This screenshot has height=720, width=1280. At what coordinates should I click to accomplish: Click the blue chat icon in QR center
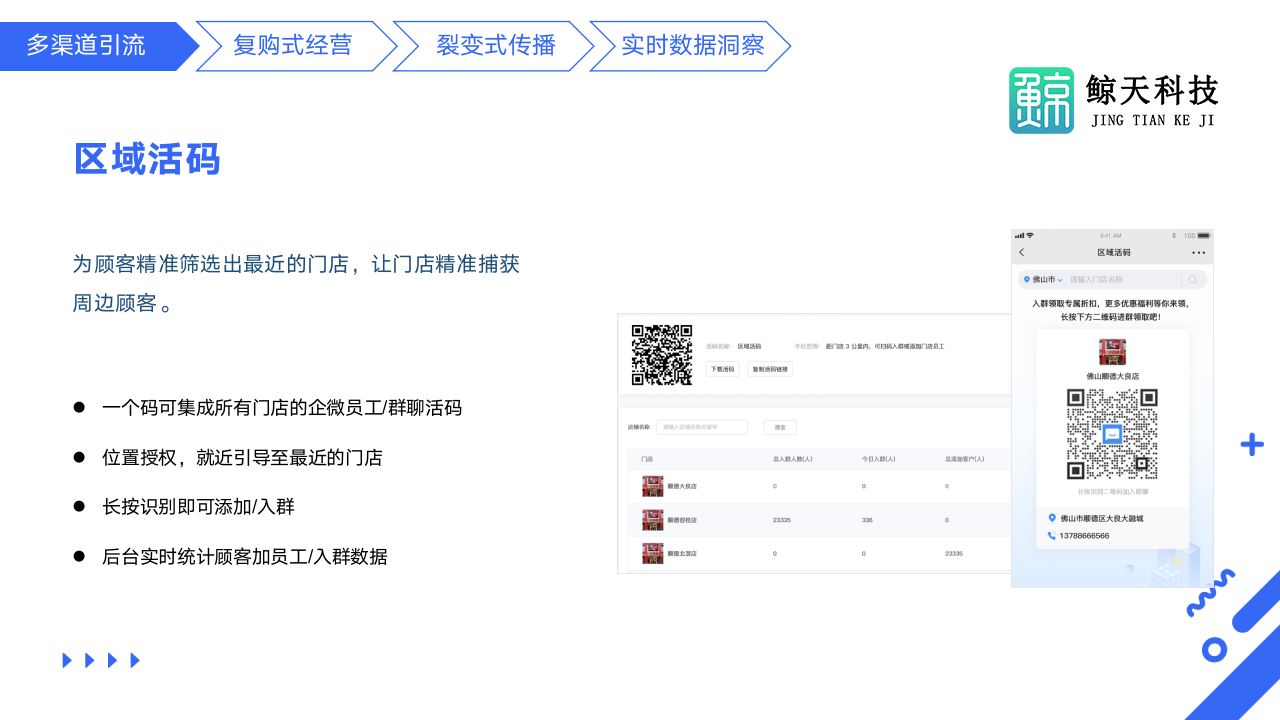pos(1112,434)
